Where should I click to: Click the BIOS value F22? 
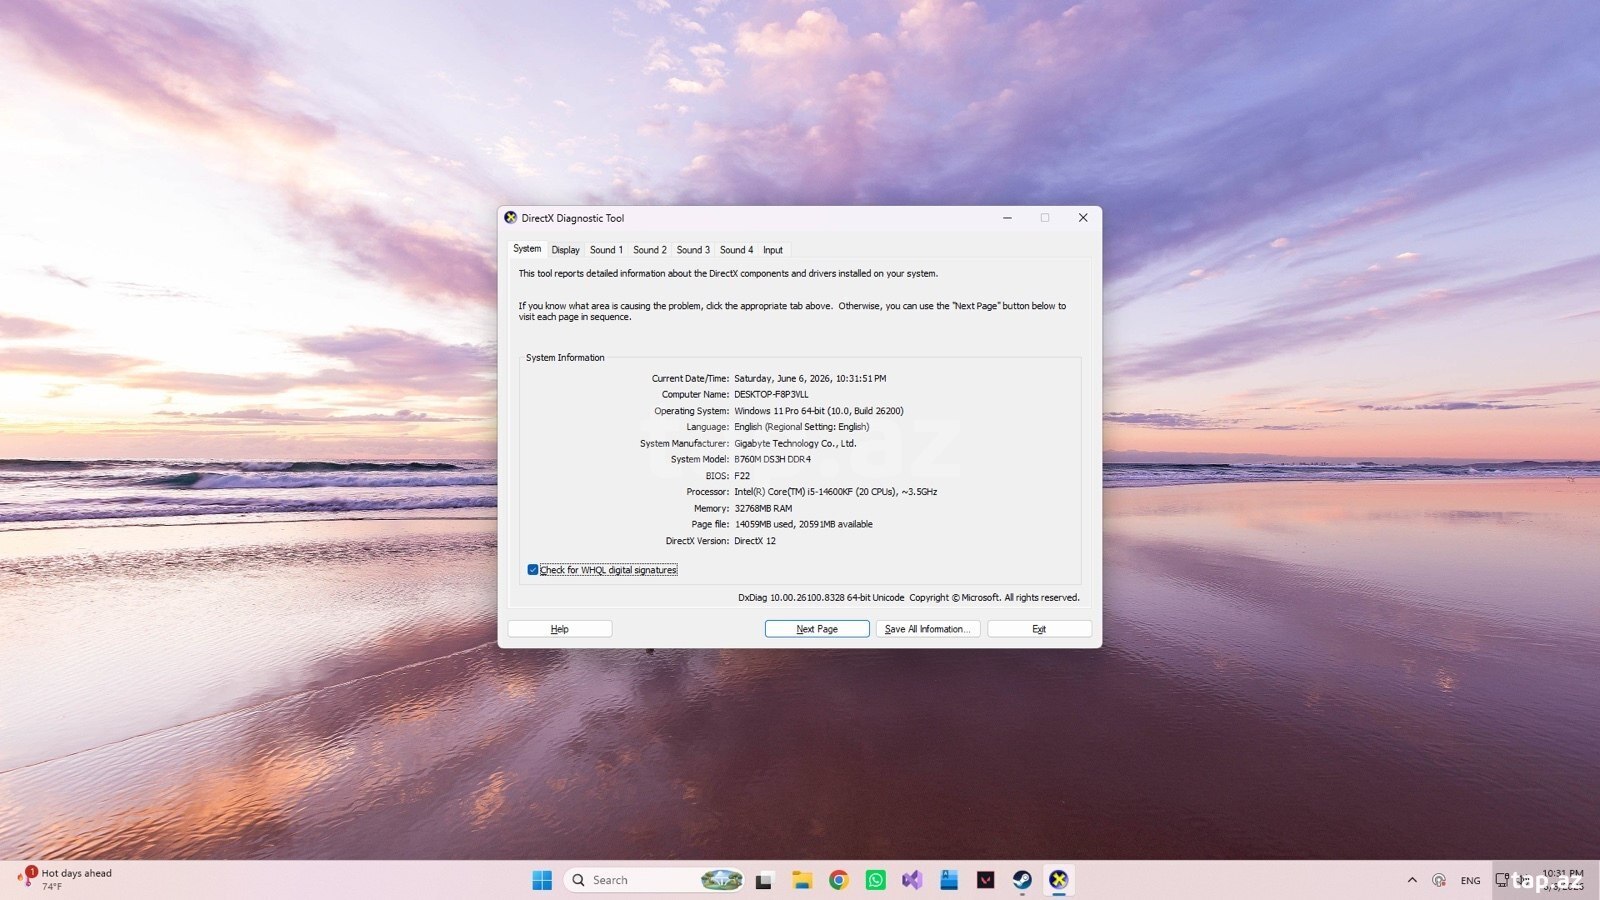coord(742,476)
